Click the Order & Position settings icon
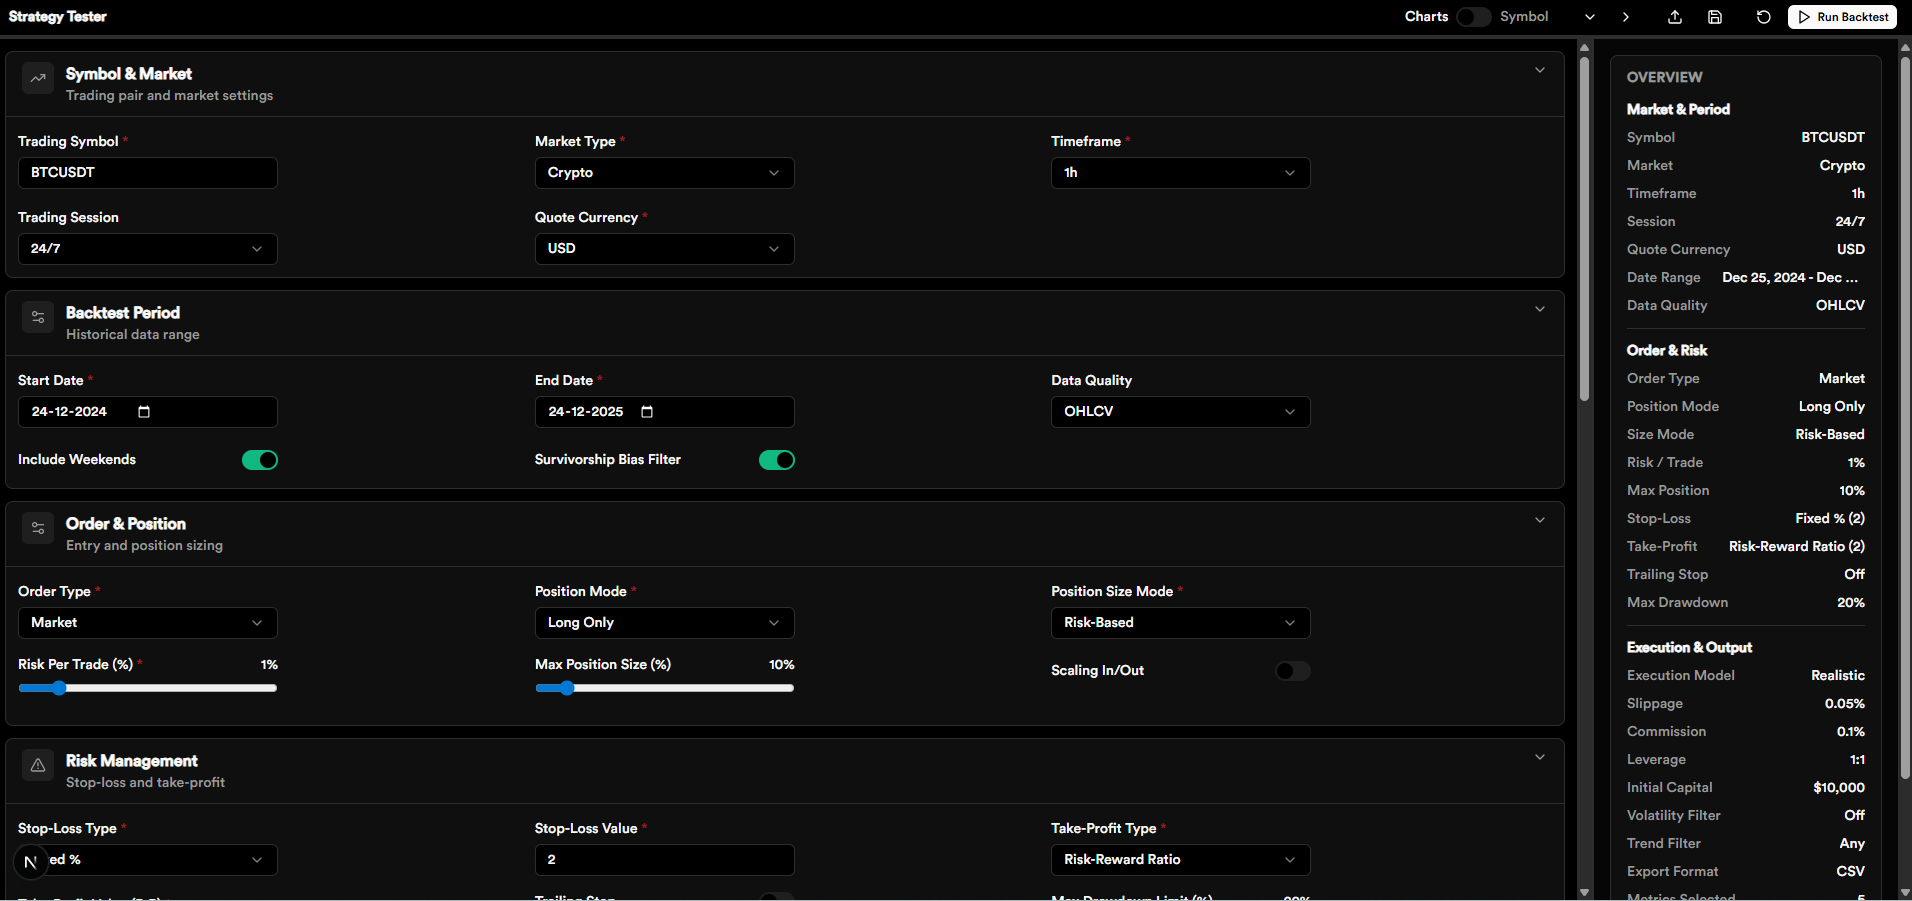This screenshot has height=901, width=1912. [38, 528]
